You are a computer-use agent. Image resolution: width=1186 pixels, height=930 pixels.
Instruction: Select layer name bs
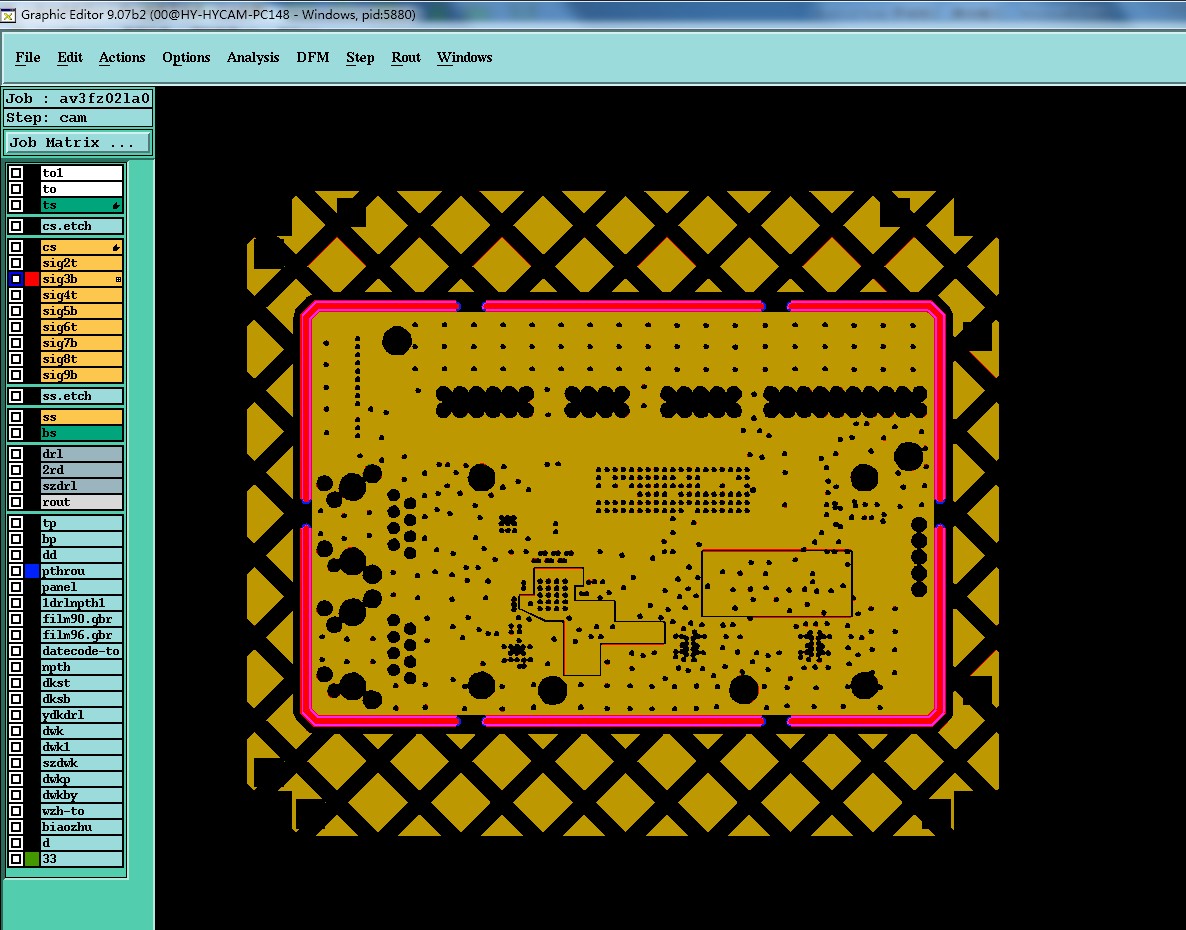[82, 433]
